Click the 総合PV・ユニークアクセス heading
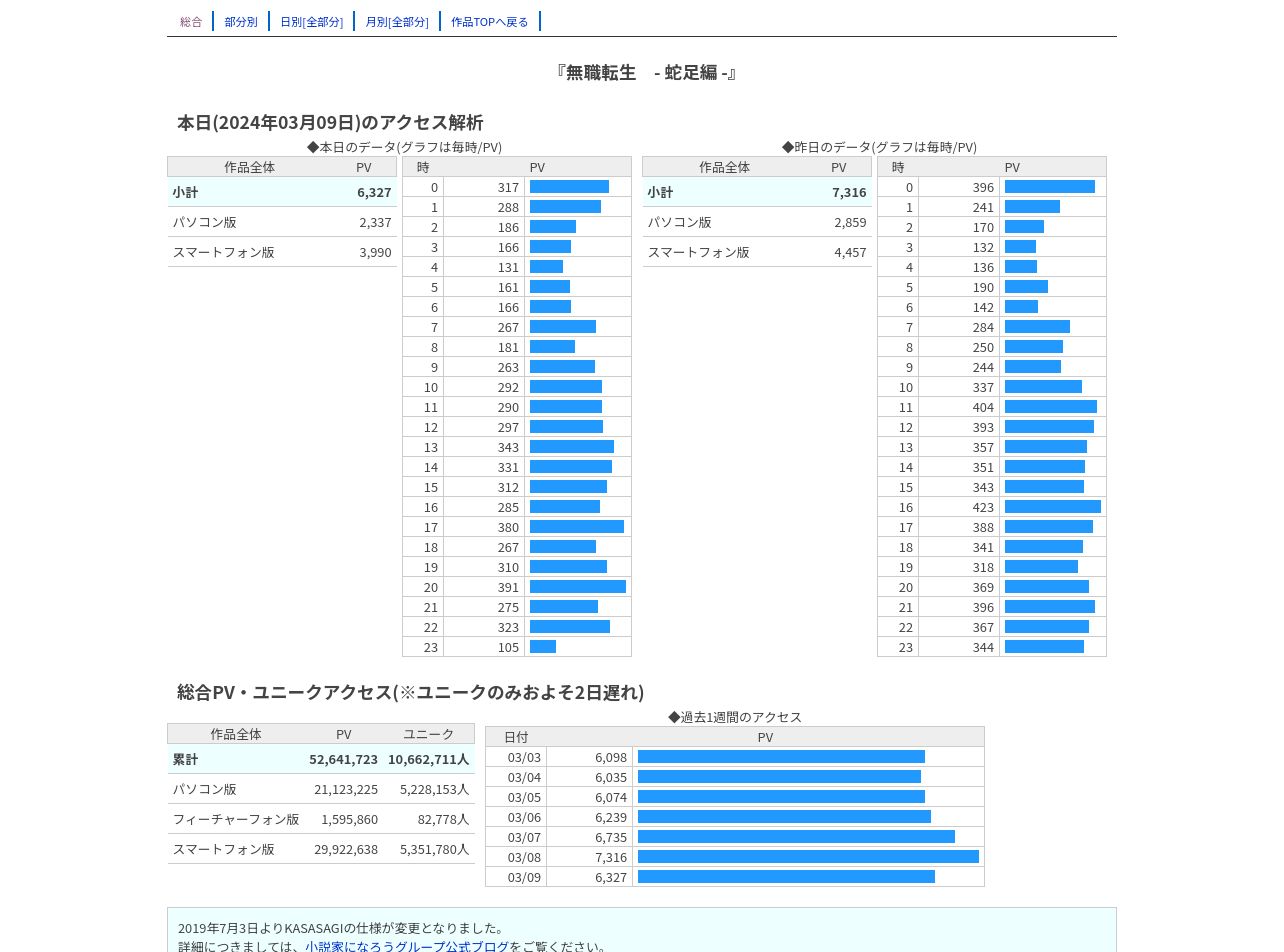Image resolution: width=1284 pixels, height=952 pixels. click(411, 692)
